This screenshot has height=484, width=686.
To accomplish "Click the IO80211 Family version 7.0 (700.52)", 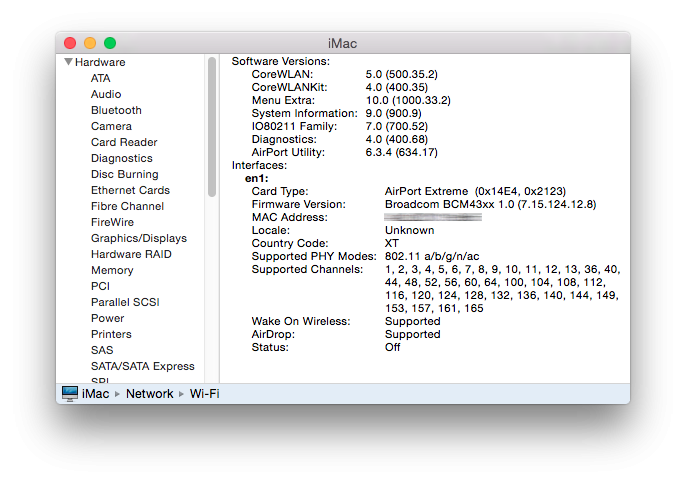I will coord(397,126).
